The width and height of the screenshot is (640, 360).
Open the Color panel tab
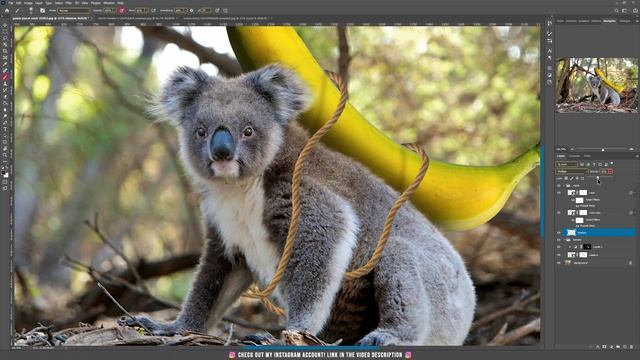[x=560, y=21]
